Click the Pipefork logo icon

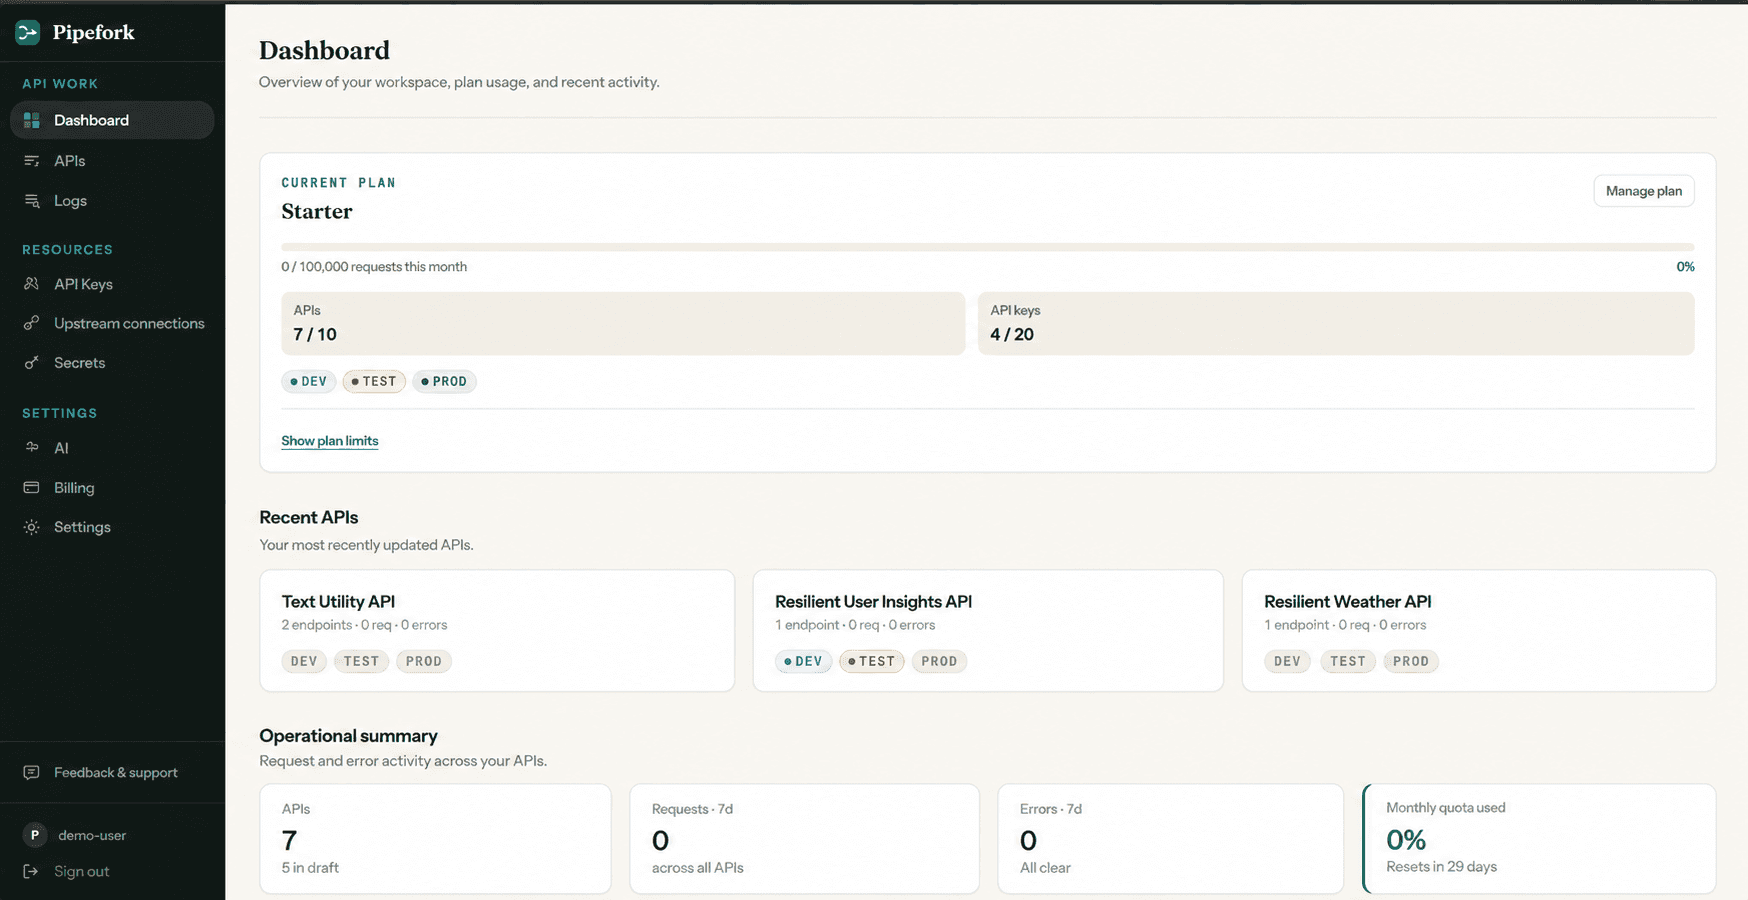(x=27, y=33)
